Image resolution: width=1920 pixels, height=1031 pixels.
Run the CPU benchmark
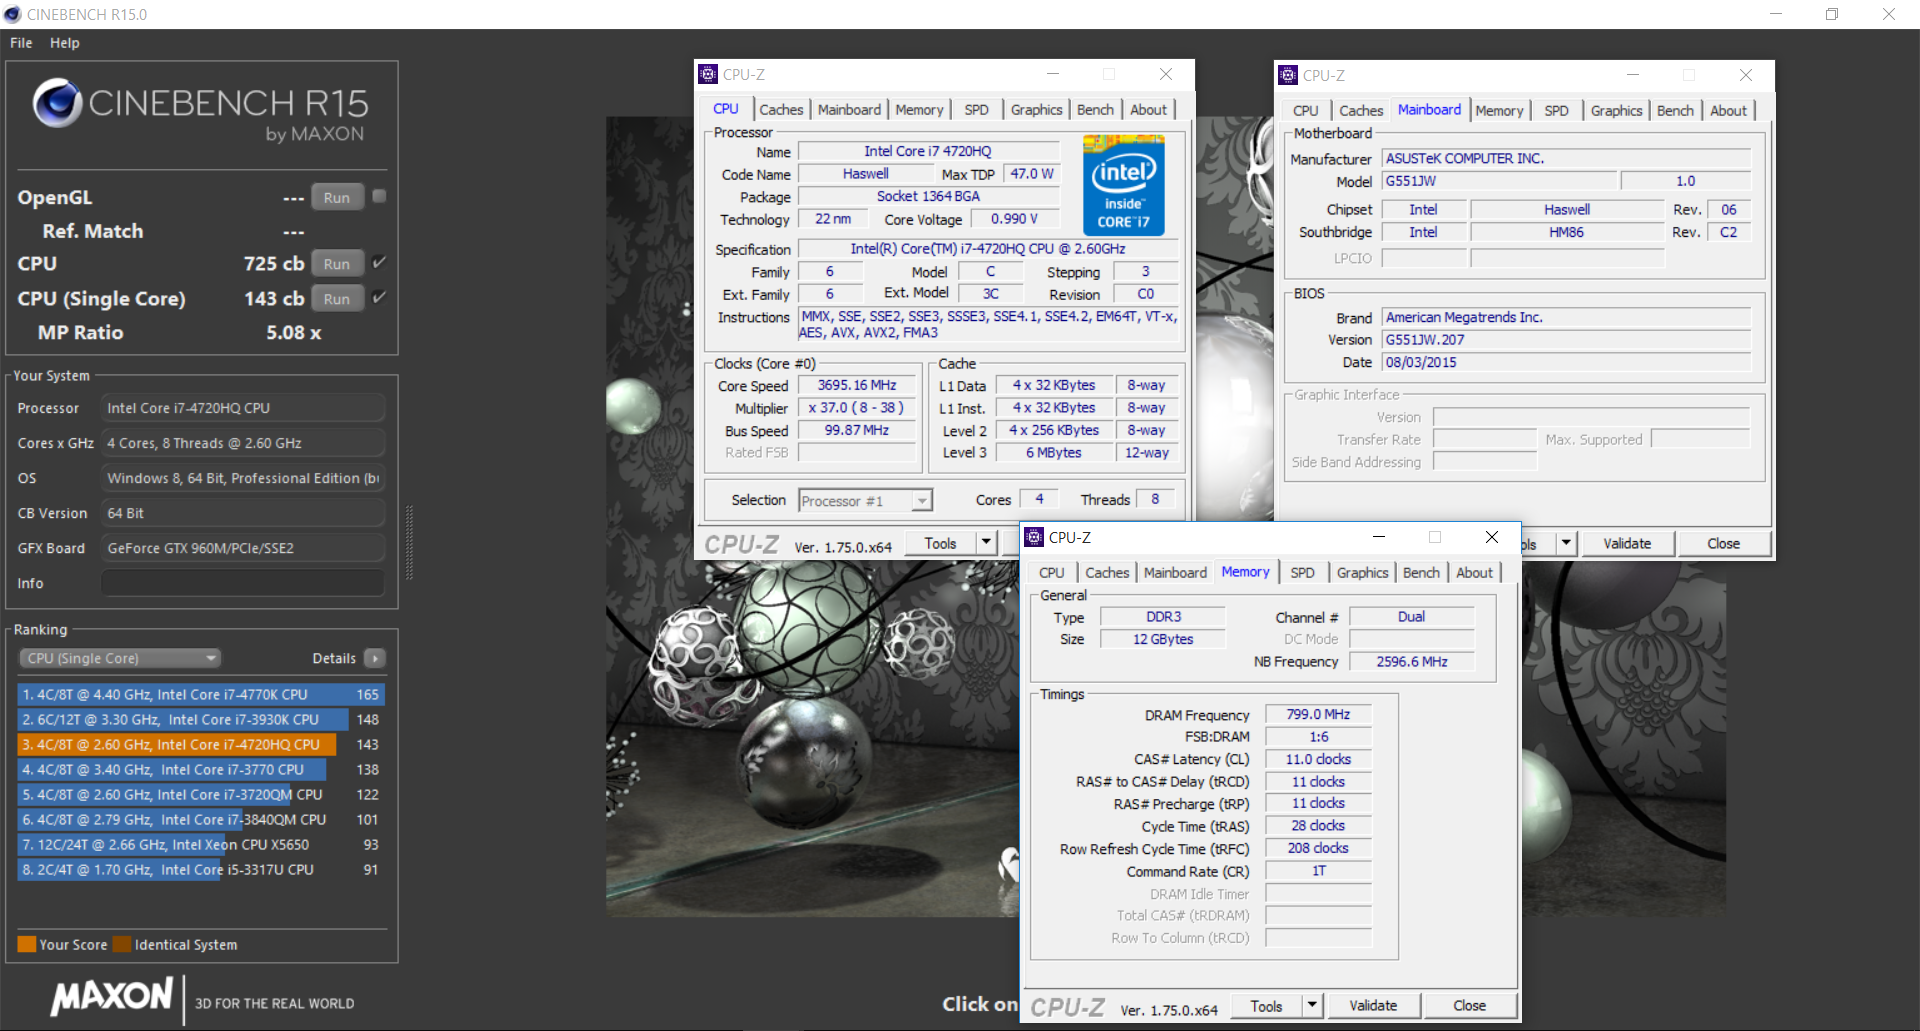[337, 264]
